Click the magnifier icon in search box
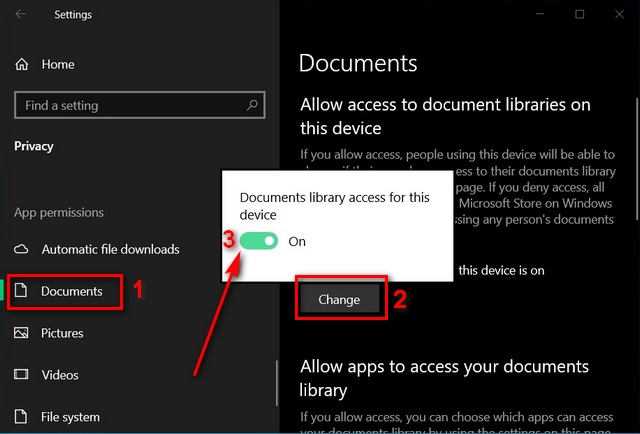 [252, 105]
